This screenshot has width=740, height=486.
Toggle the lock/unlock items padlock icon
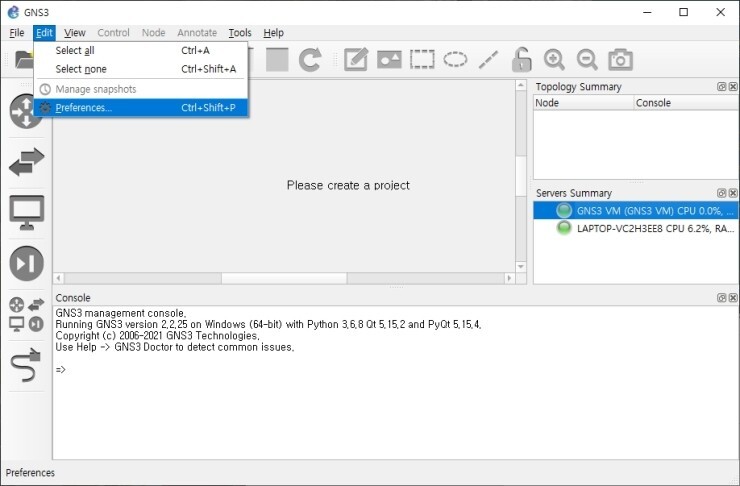(521, 59)
